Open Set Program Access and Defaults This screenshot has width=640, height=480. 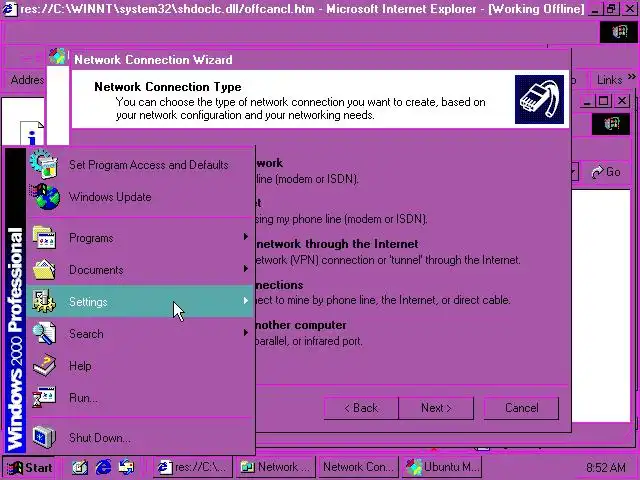pyautogui.click(x=140, y=165)
